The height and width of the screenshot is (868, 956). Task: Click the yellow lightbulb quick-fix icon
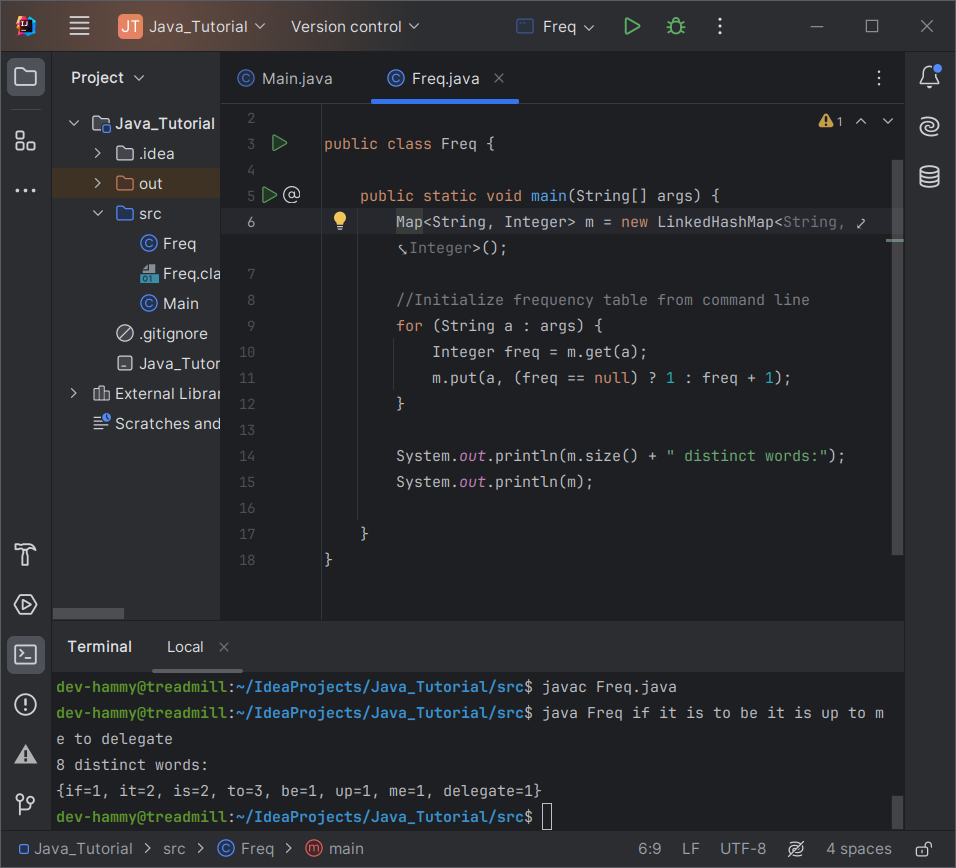click(340, 221)
